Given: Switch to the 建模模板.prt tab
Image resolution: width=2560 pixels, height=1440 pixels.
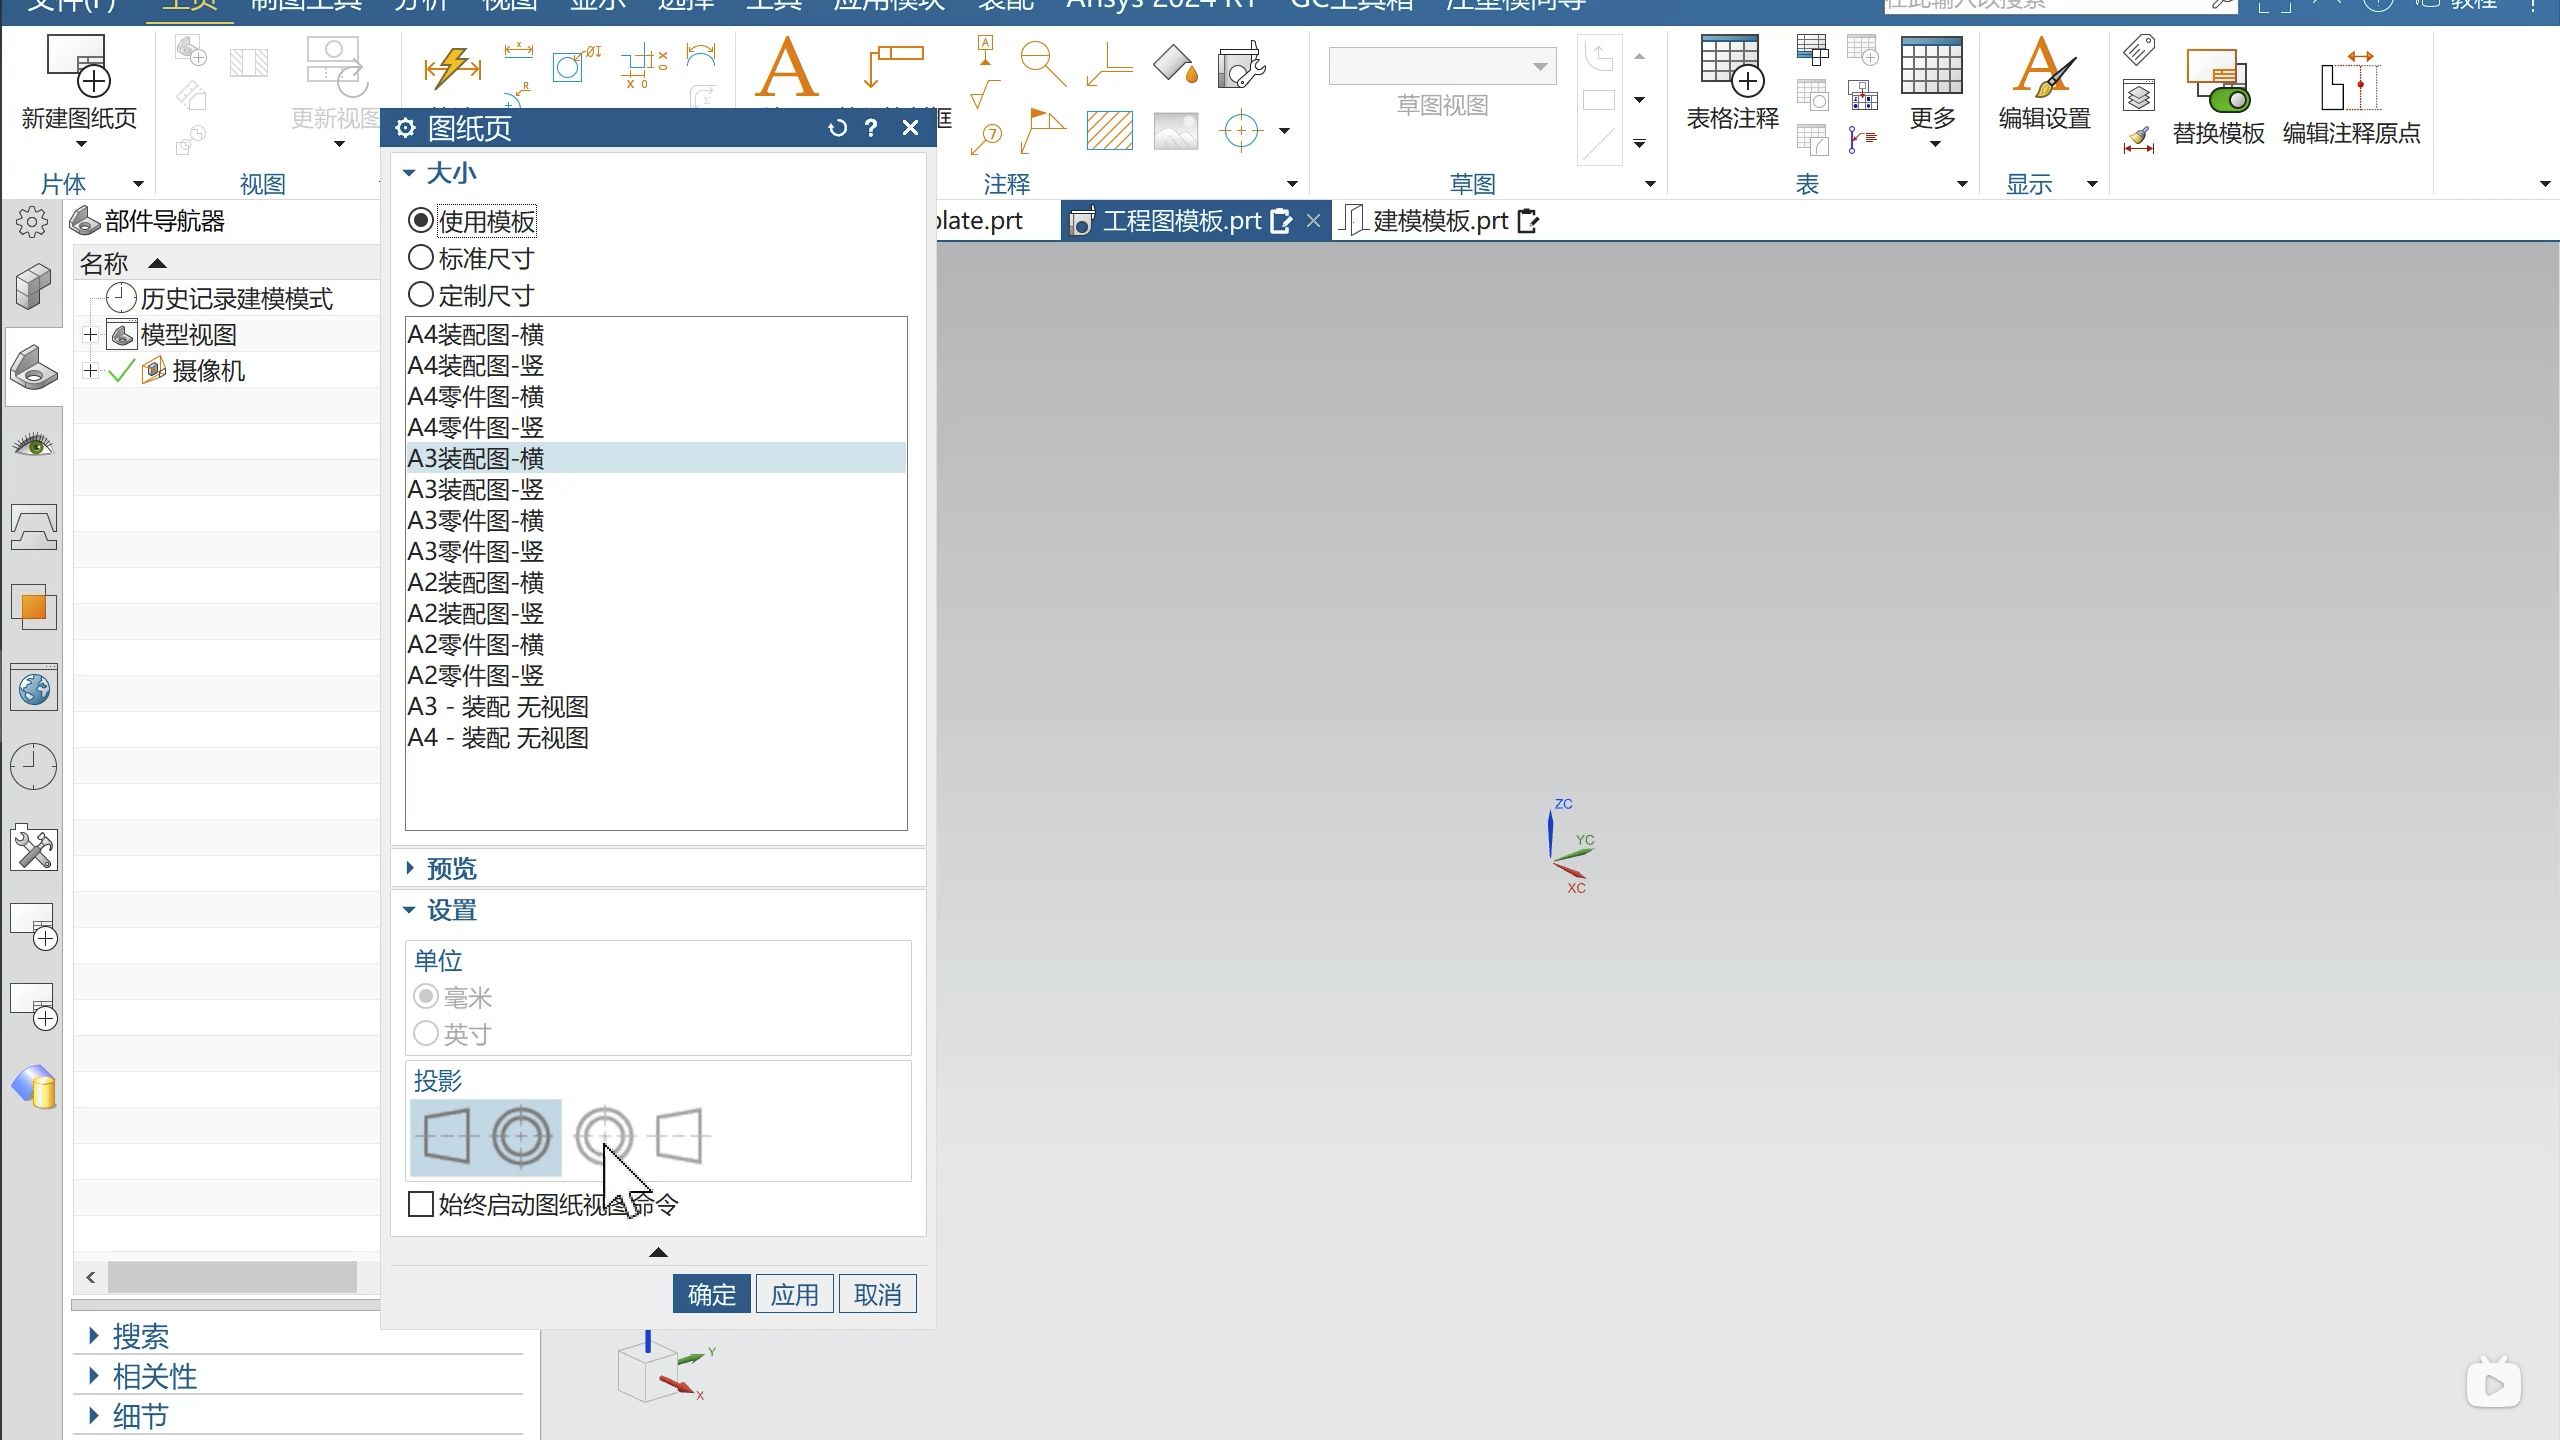Looking at the screenshot, I should [x=1439, y=221].
